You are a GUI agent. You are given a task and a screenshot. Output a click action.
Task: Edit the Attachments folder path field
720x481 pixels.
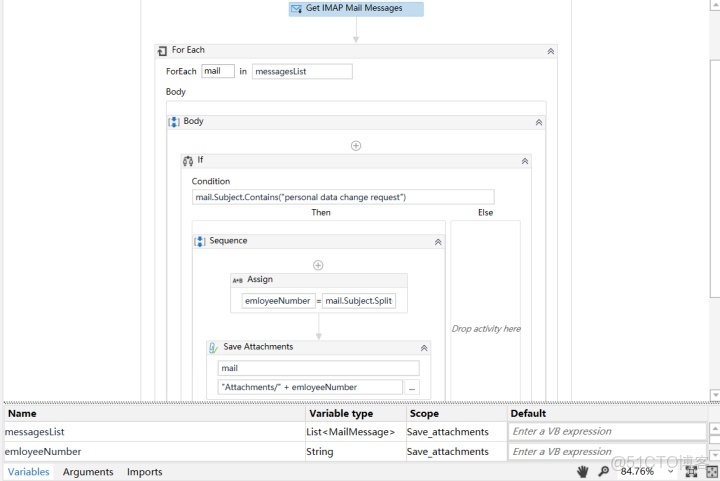[x=310, y=387]
